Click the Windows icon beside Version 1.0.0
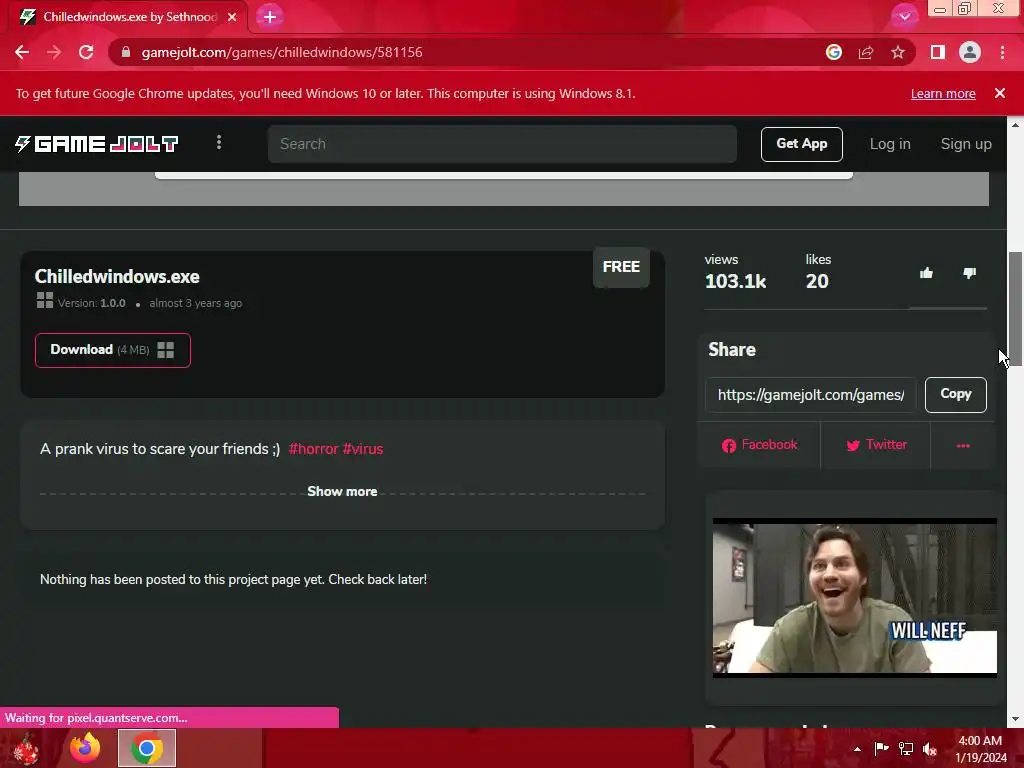The image size is (1024, 768). [44, 300]
